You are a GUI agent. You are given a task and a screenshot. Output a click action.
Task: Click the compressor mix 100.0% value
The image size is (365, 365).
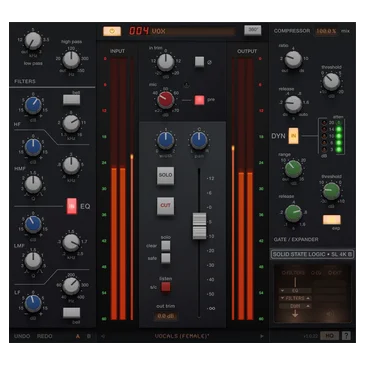pyautogui.click(x=326, y=31)
